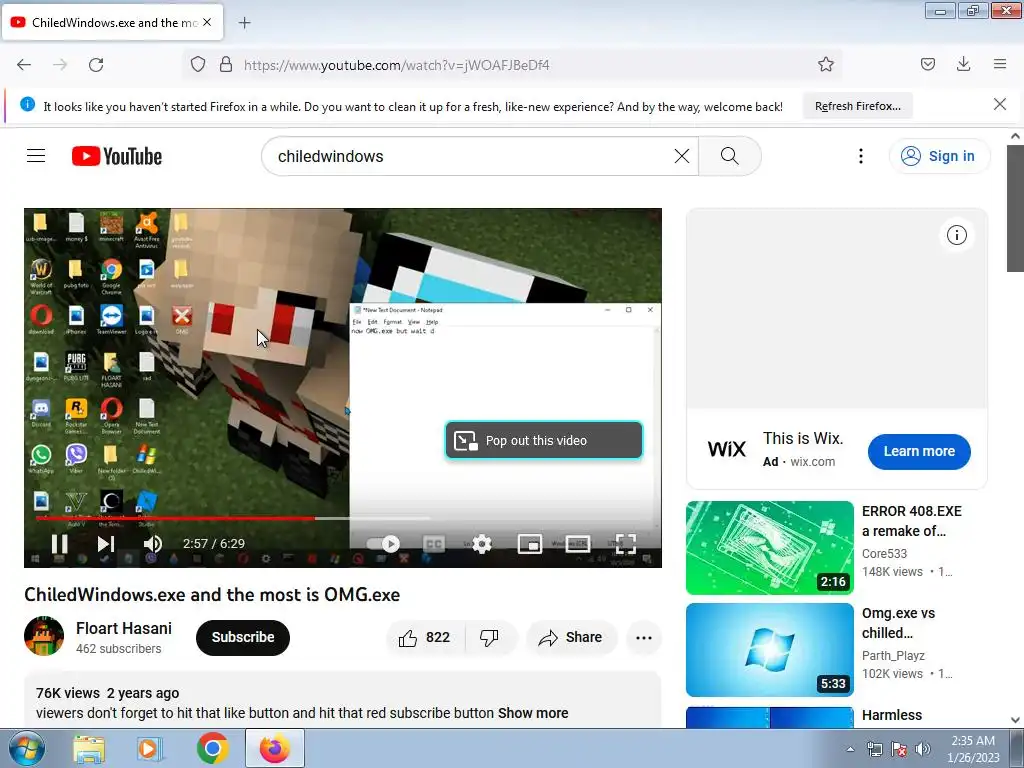
Task: Open taskbar clock and date
Action: tap(973, 749)
